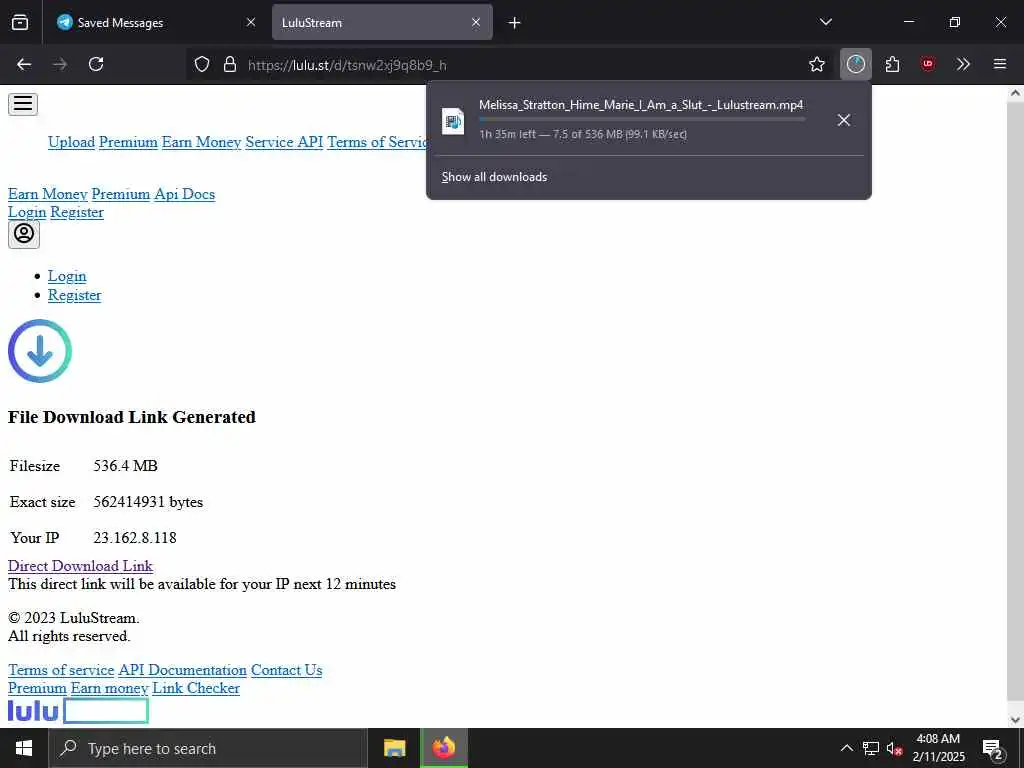Click the user account circle button
This screenshot has height=768, width=1024.
click(24, 234)
